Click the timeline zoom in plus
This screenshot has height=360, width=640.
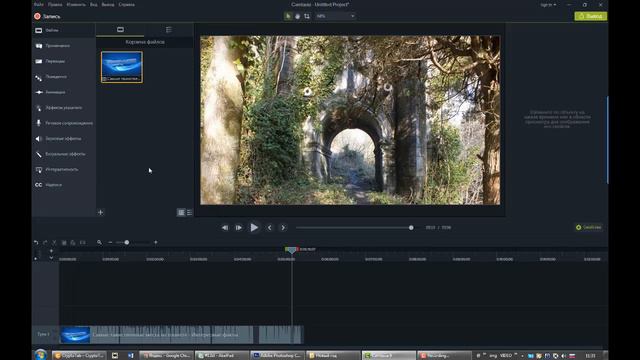click(x=156, y=242)
